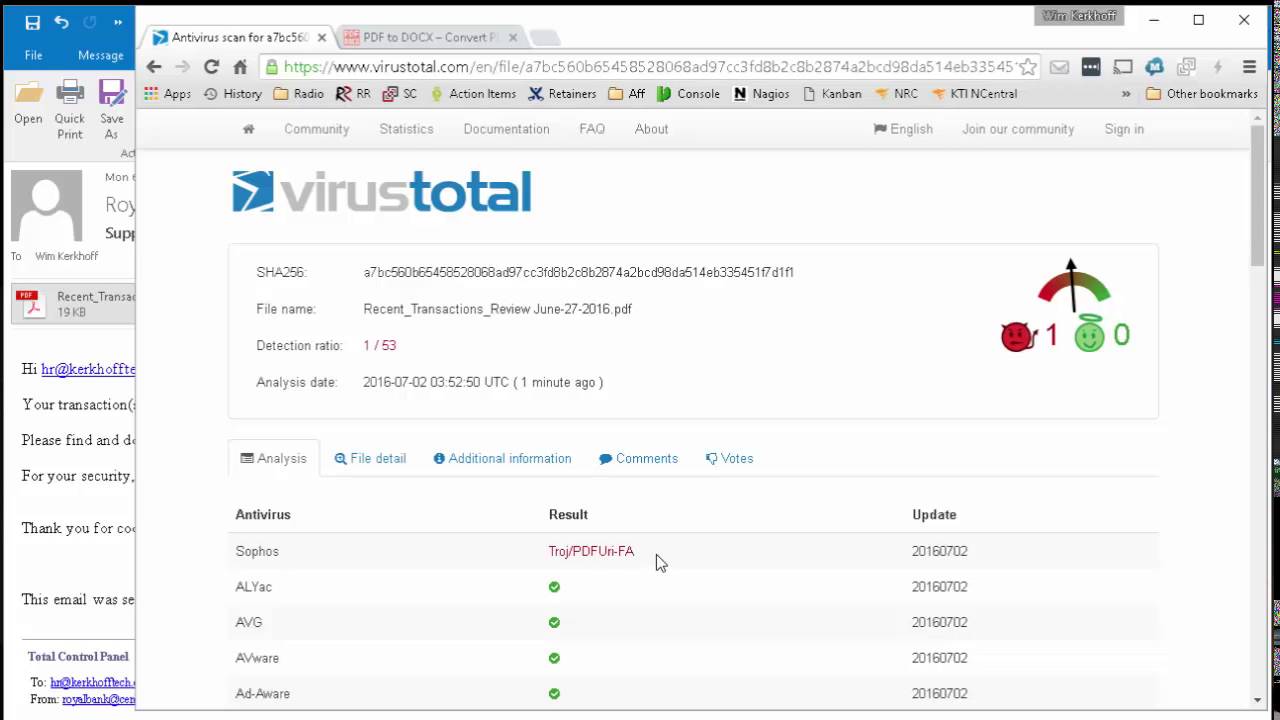Click the browser Home icon
Viewport: 1280px width, 720px height.
click(240, 67)
